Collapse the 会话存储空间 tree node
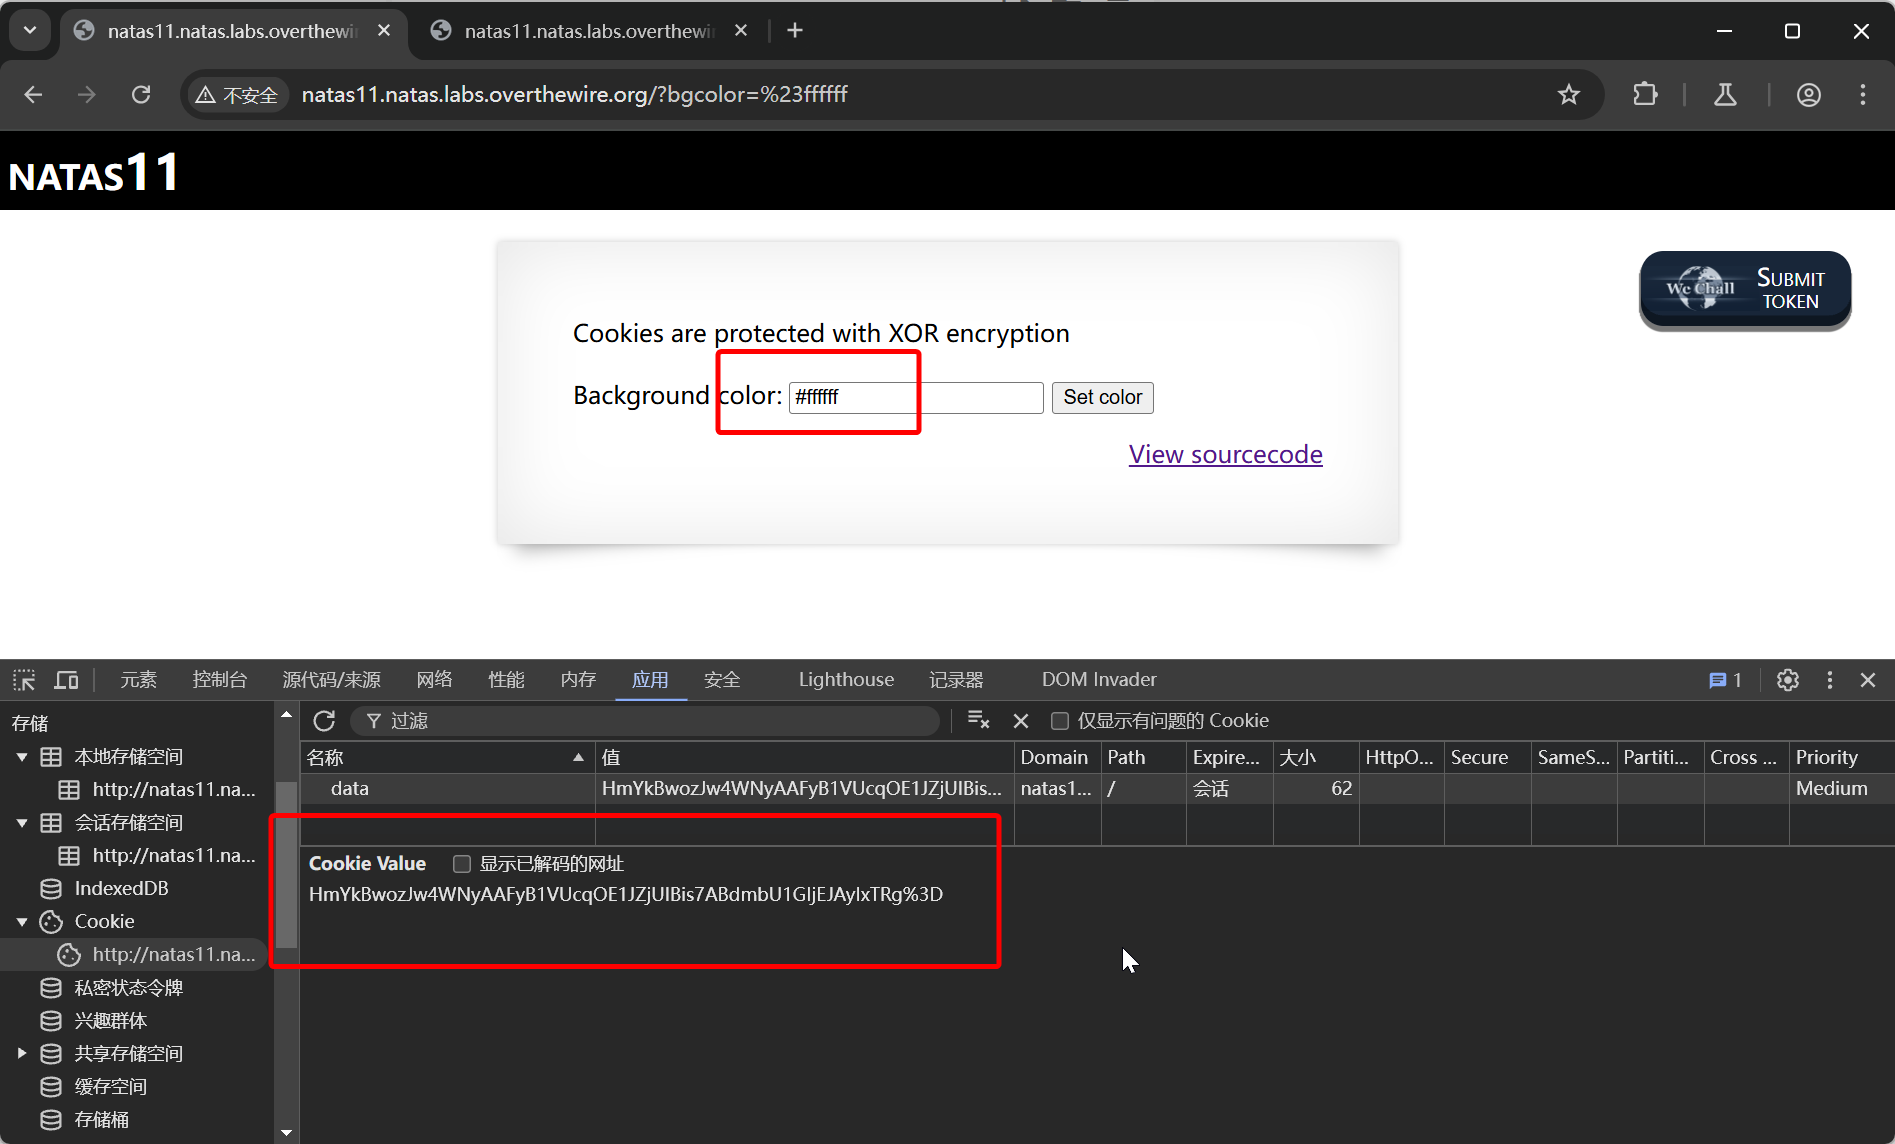Screen dimensions: 1895x1144 (x=22, y=823)
